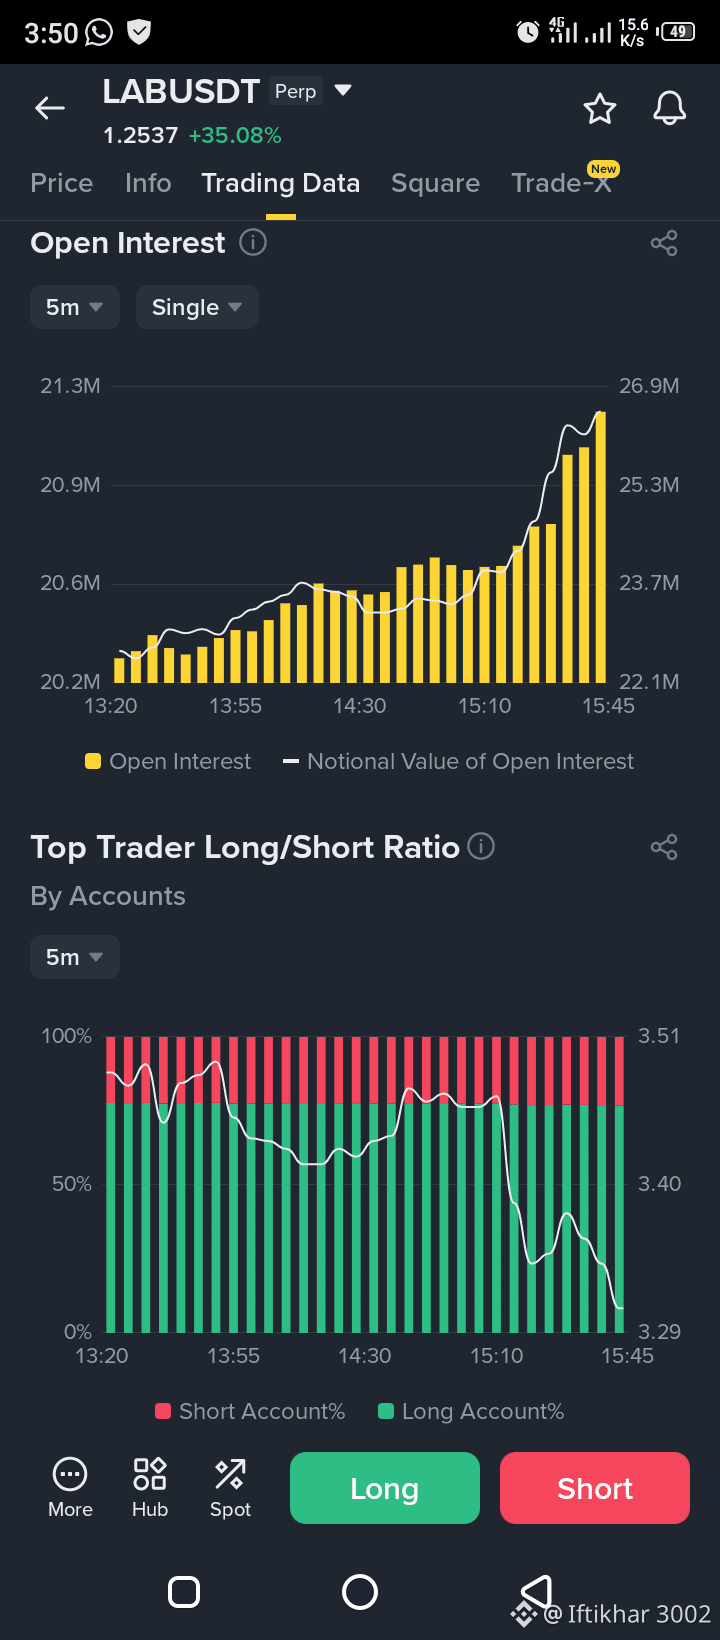Screen dimensions: 720x1640
Task: Open the Single display mode dropdown
Action: pyautogui.click(x=197, y=307)
